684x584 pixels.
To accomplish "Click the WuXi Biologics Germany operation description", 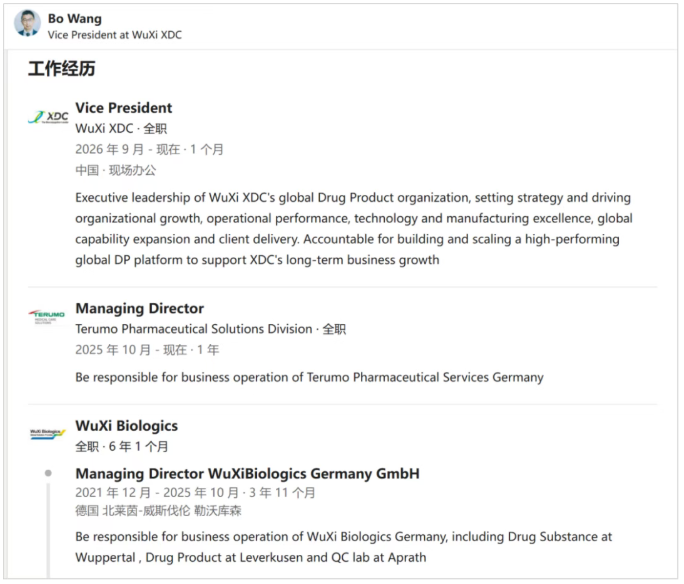I will [344, 547].
